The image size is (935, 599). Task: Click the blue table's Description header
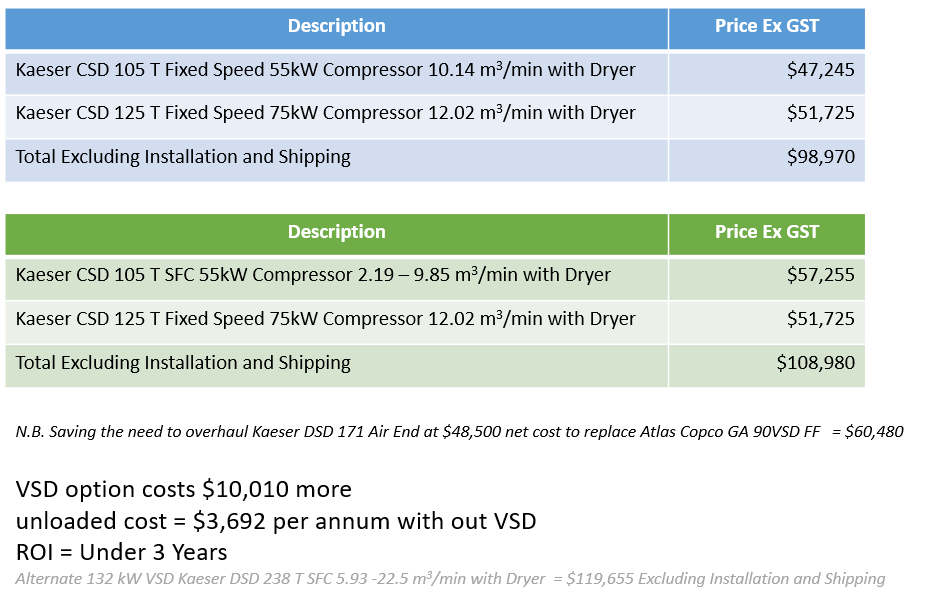336,27
